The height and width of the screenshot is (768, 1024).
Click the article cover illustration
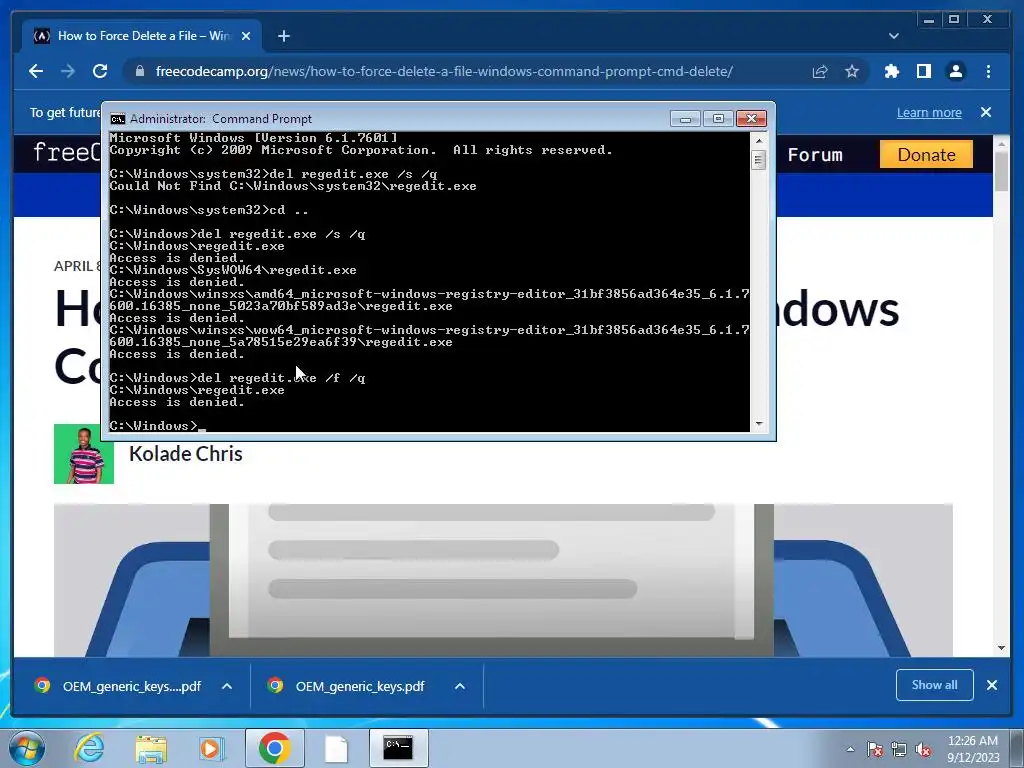503,580
